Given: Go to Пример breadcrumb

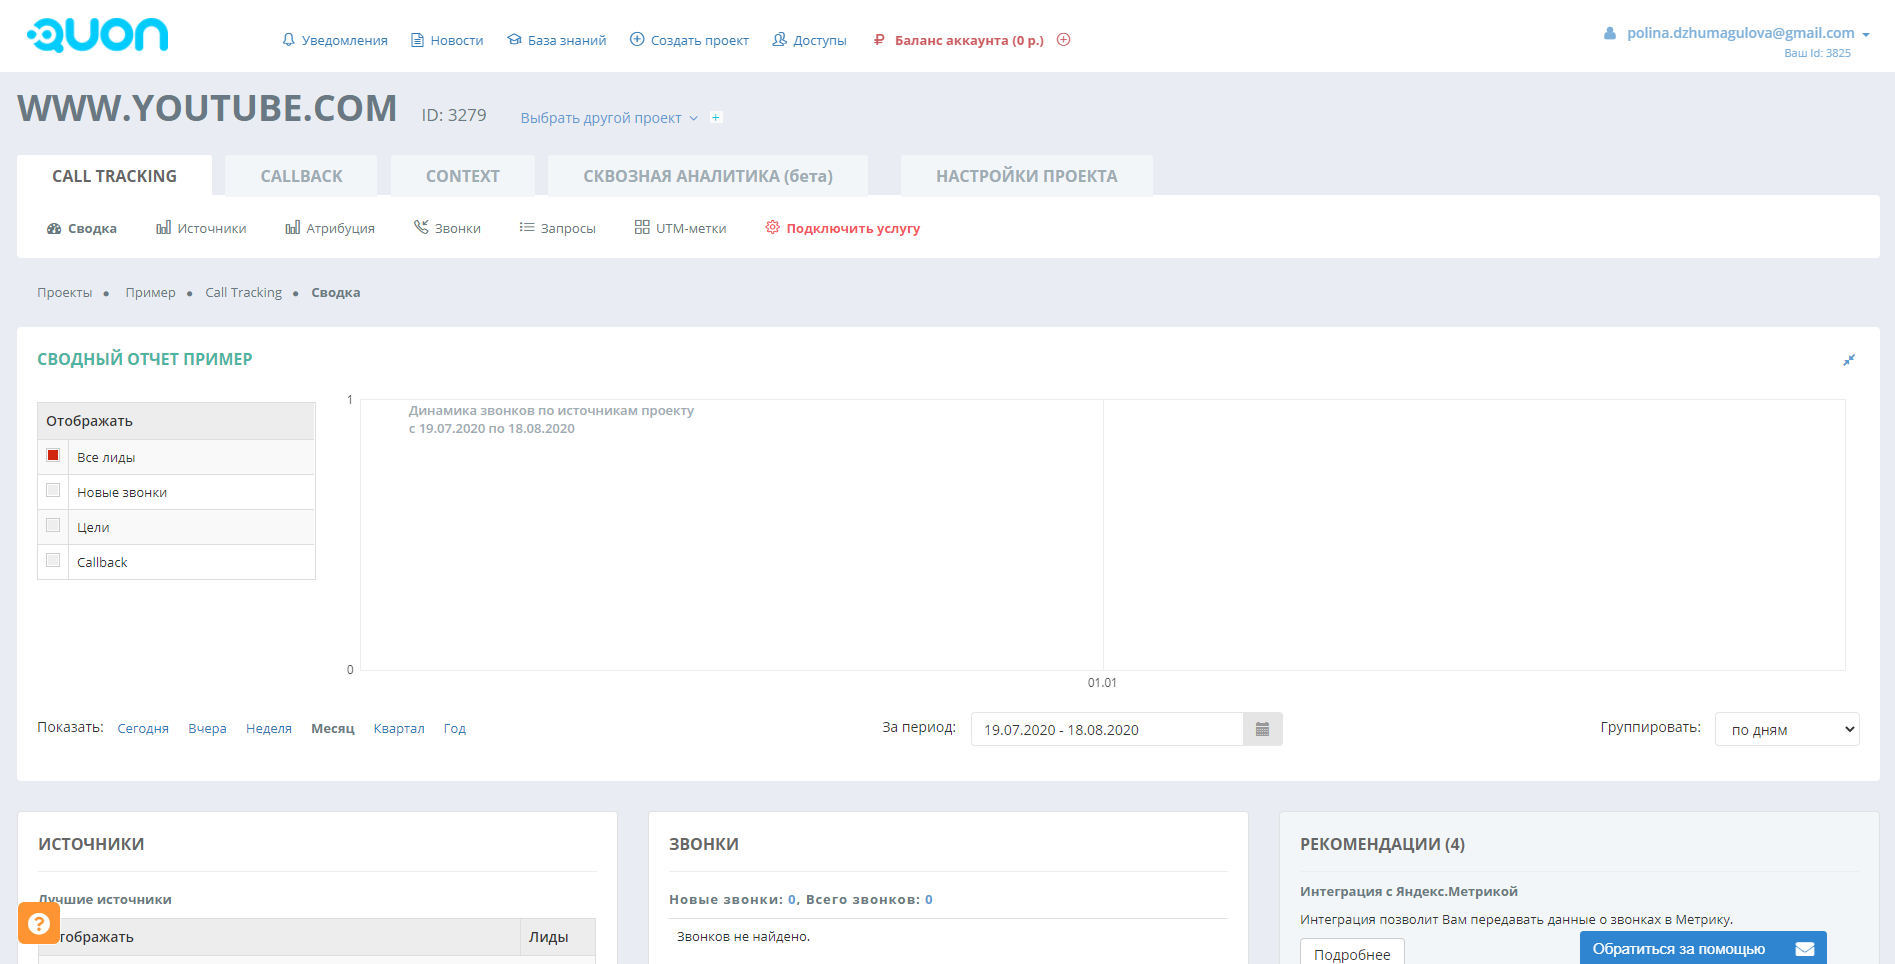Looking at the screenshot, I should point(150,293).
